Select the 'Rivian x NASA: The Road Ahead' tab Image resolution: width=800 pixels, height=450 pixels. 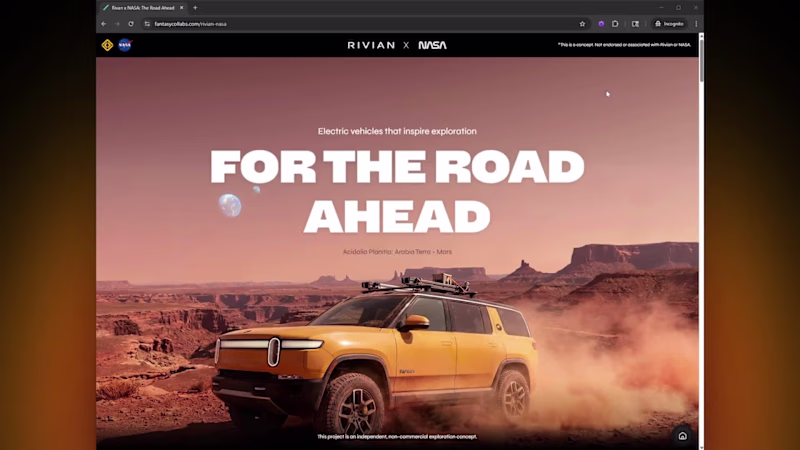(143, 8)
